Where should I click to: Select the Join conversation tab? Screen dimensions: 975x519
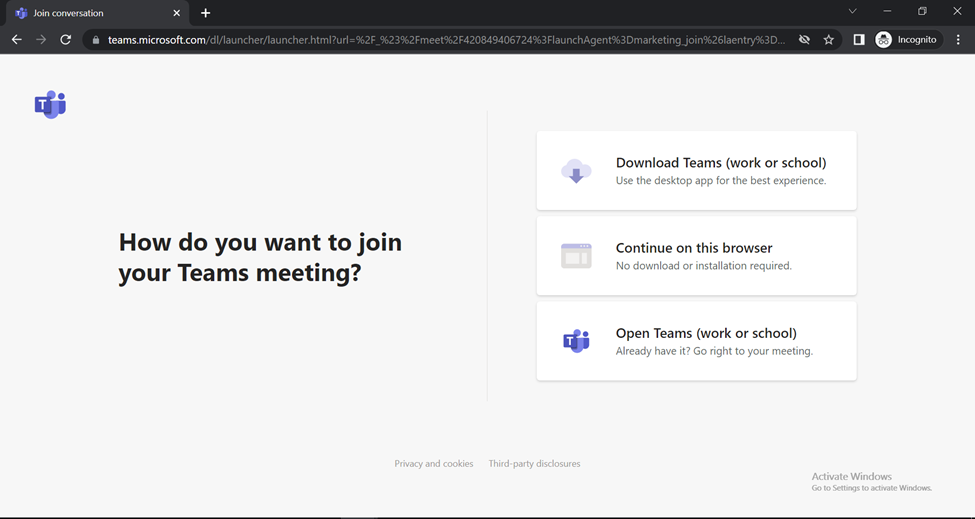coord(97,13)
